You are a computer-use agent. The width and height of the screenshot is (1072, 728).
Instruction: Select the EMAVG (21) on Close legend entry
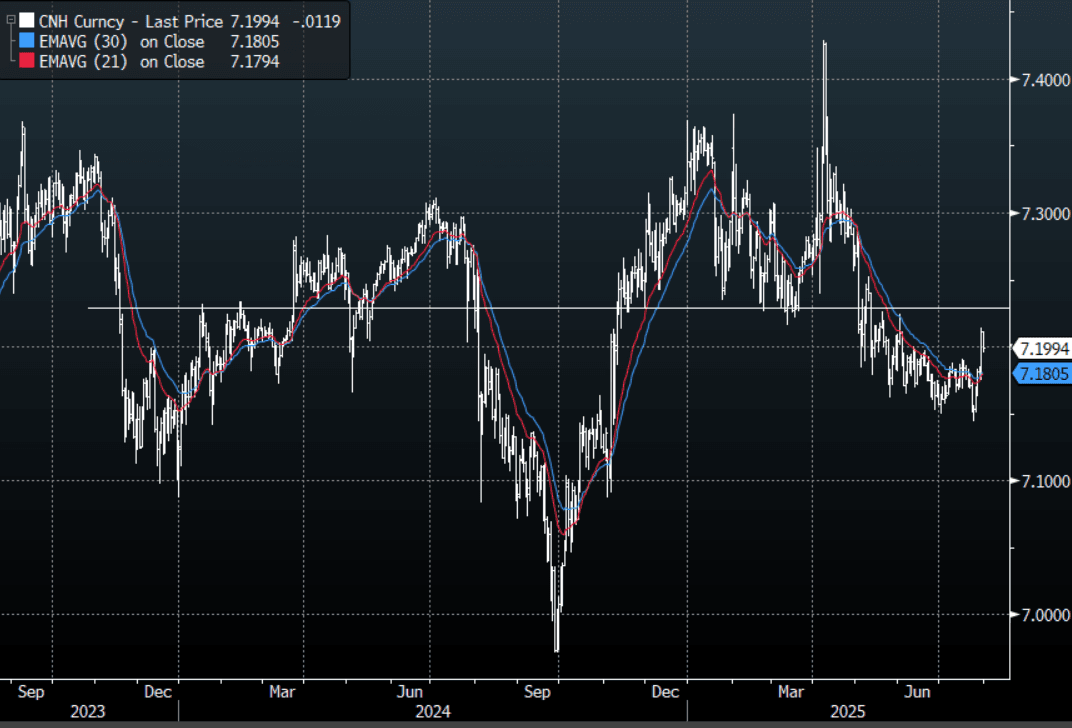(x=122, y=62)
